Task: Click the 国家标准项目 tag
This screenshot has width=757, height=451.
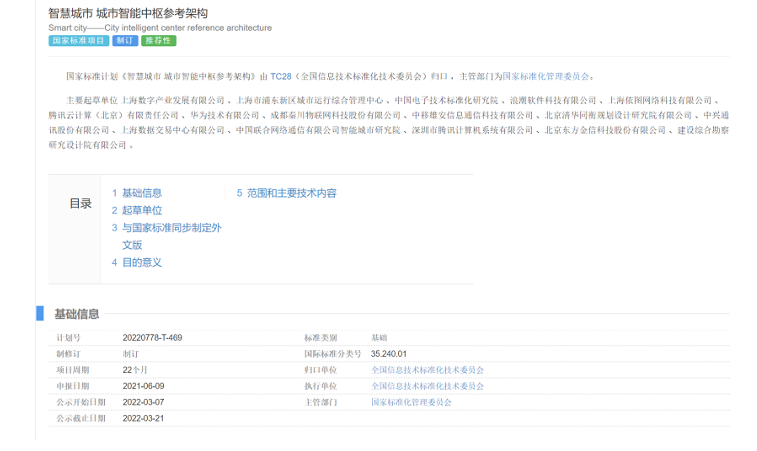Action: click(79, 41)
